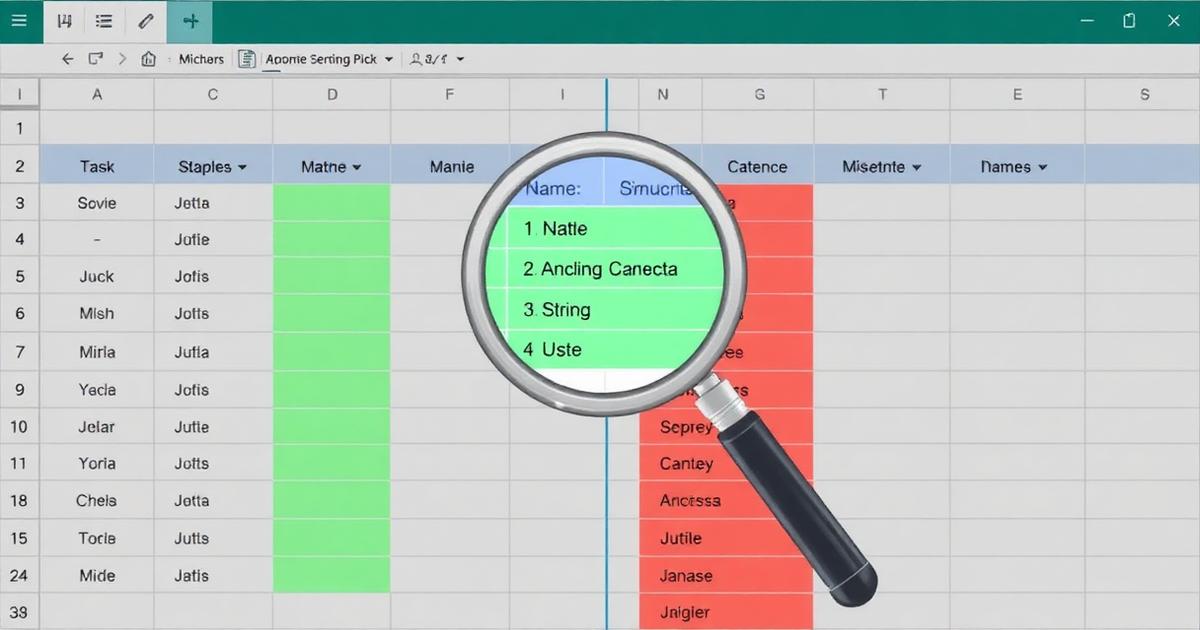Click the pop-out window icon
This screenshot has height=630, width=1200.
(x=96, y=59)
